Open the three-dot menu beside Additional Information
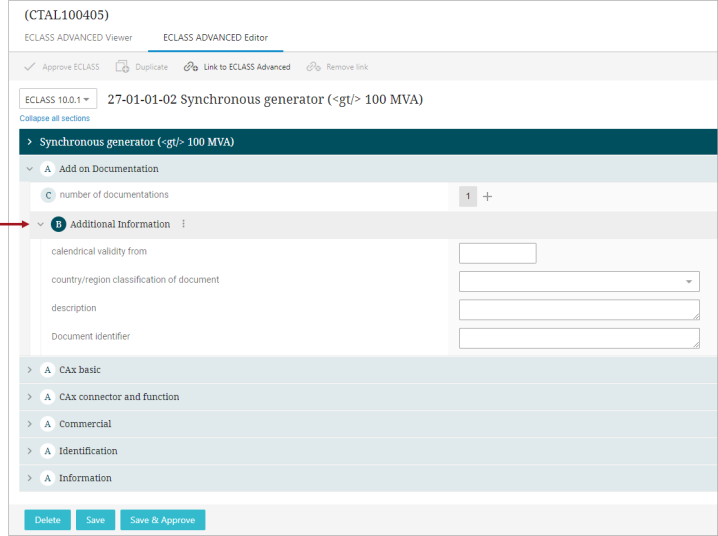This screenshot has height=536, width=718. pos(184,224)
